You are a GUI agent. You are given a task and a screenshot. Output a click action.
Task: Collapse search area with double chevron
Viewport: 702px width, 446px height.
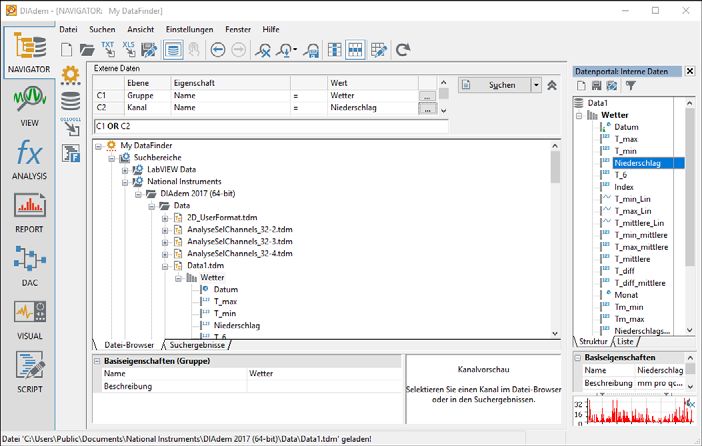(552, 85)
